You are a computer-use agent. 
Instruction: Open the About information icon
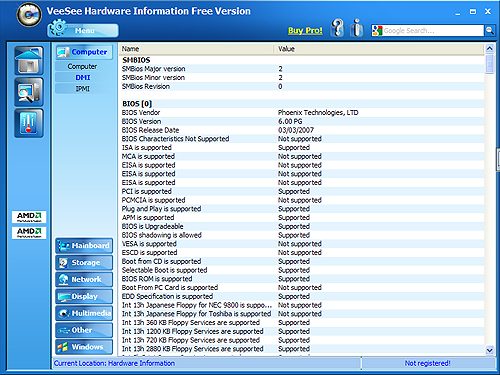[x=357, y=28]
